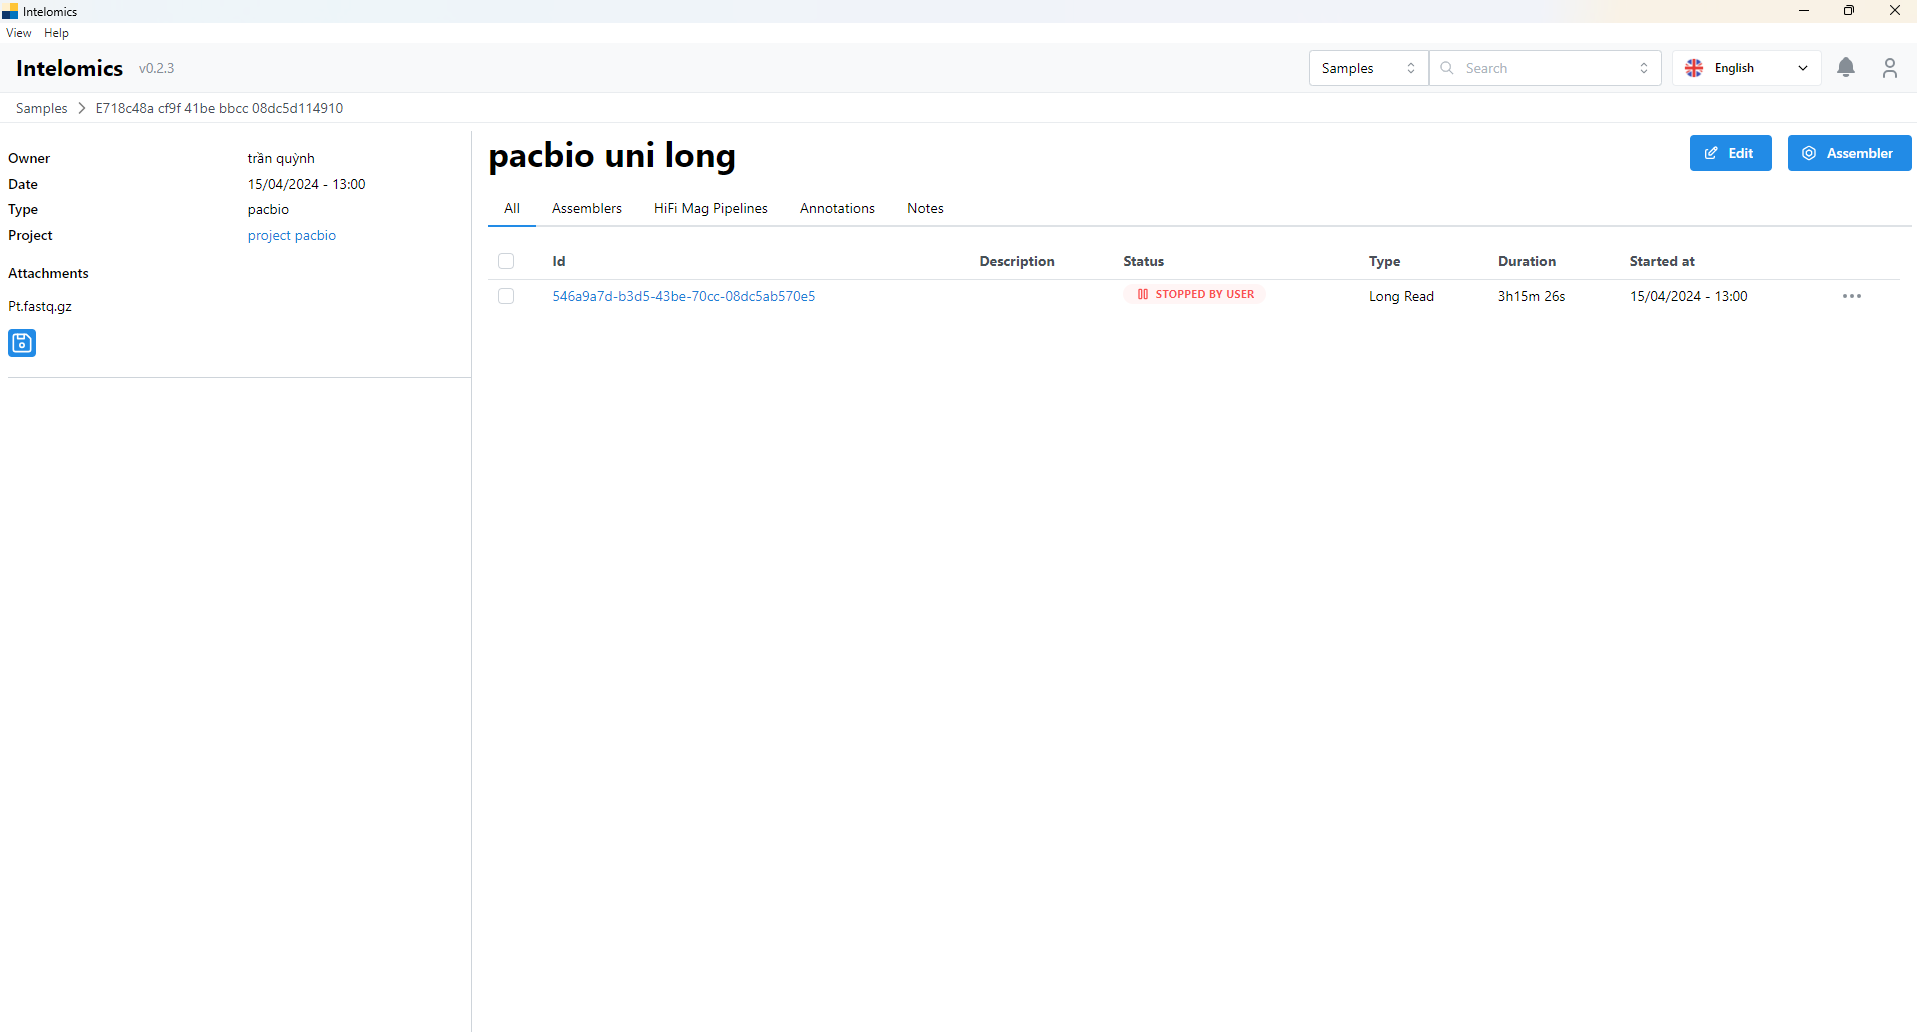Open the notifications bell
This screenshot has width=1917, height=1032.
coord(1846,68)
